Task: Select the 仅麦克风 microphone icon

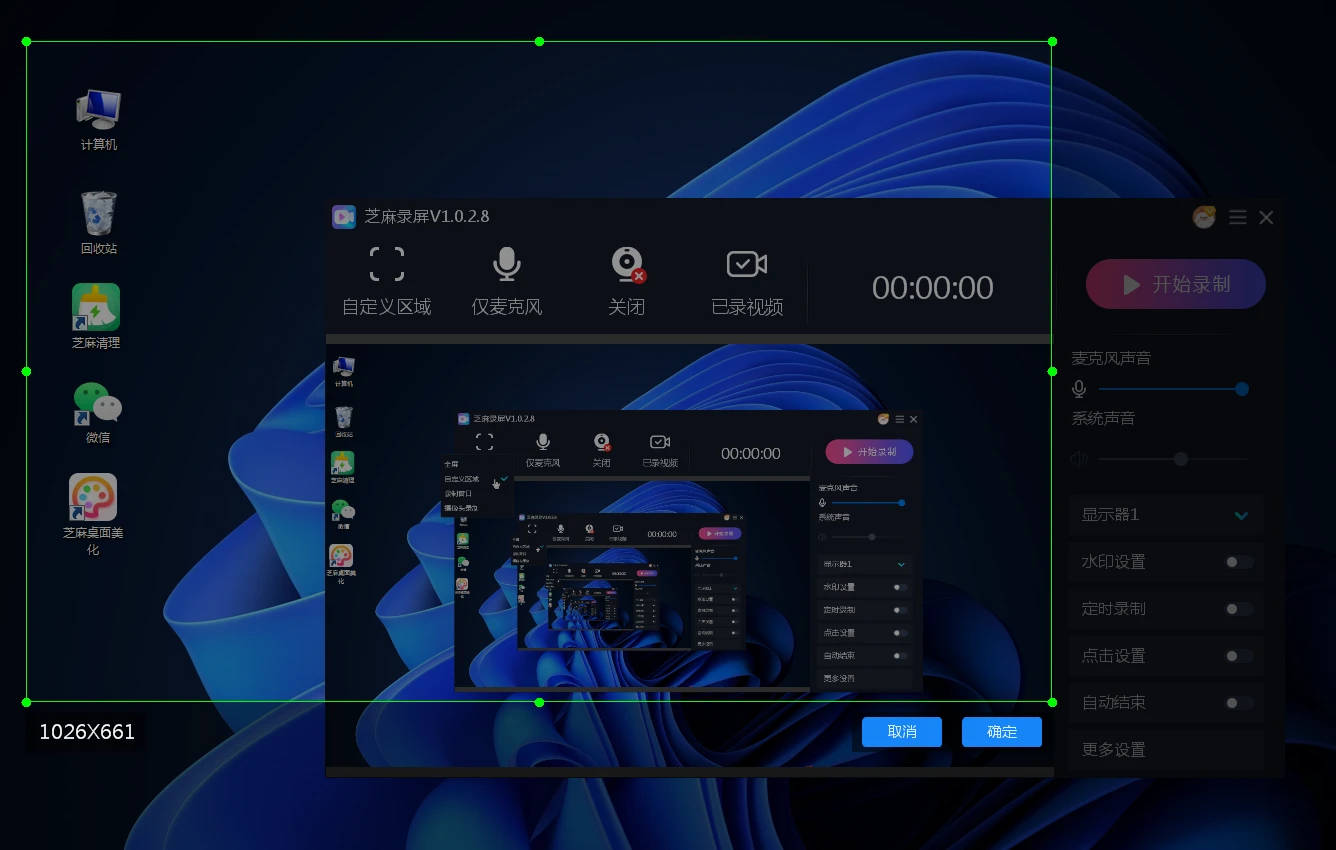Action: click(507, 264)
